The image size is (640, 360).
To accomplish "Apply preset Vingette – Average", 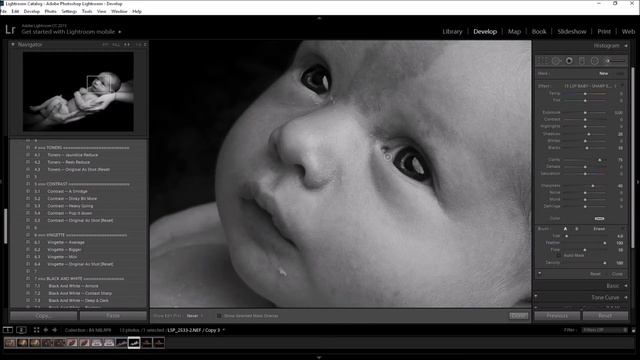I will [x=65, y=242].
